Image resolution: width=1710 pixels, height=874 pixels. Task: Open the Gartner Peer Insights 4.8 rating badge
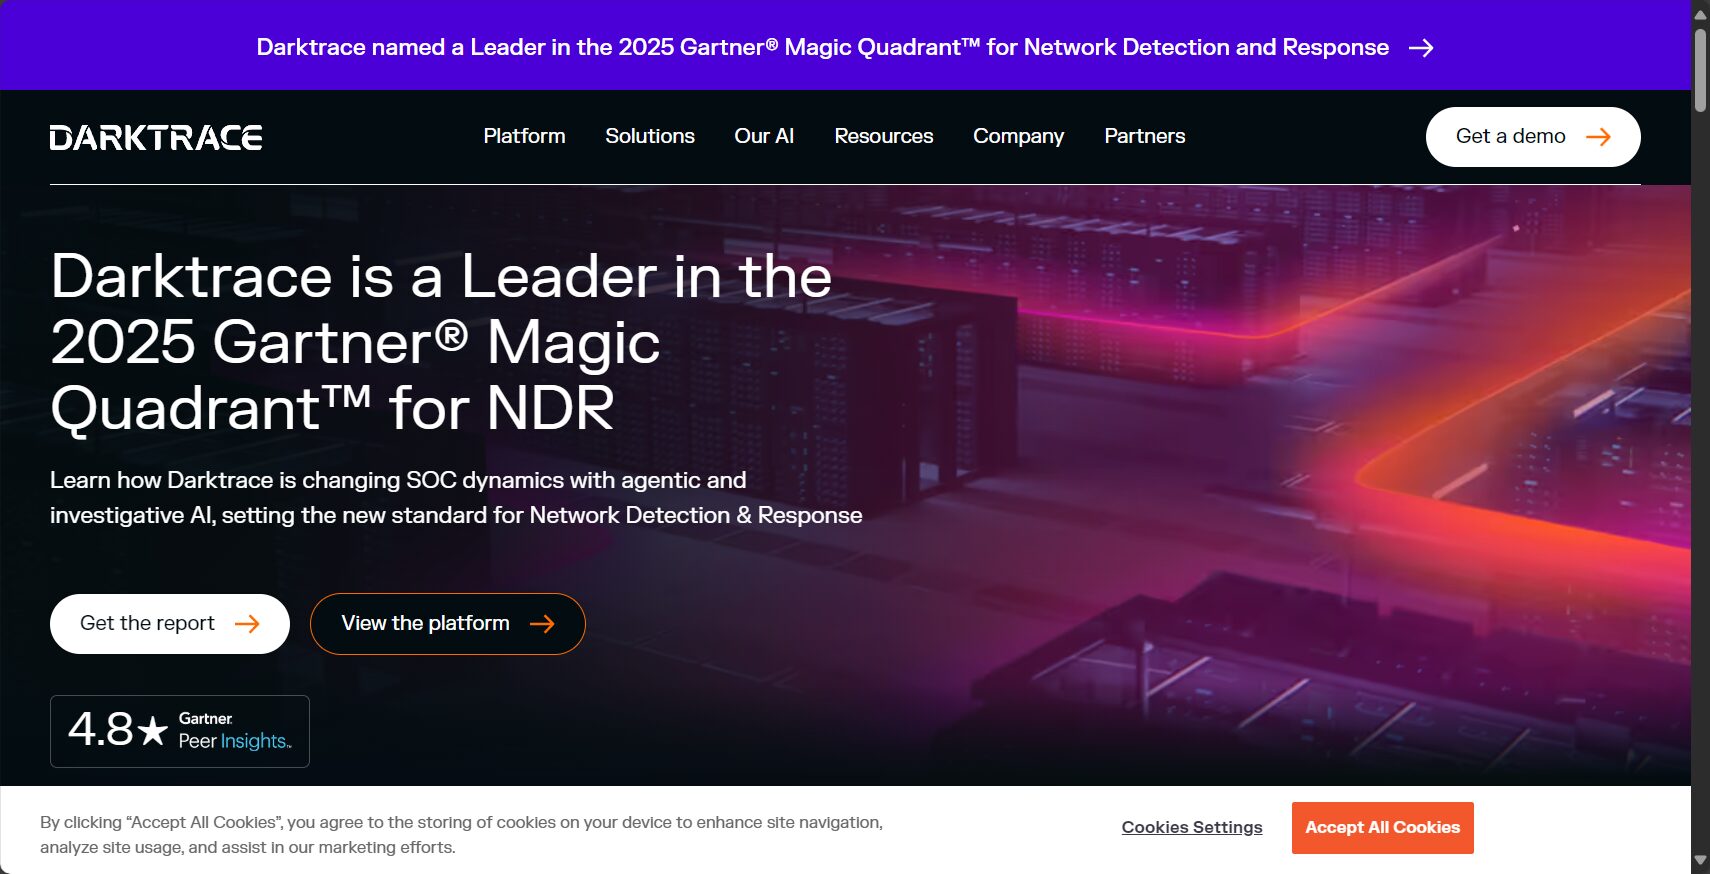click(180, 731)
